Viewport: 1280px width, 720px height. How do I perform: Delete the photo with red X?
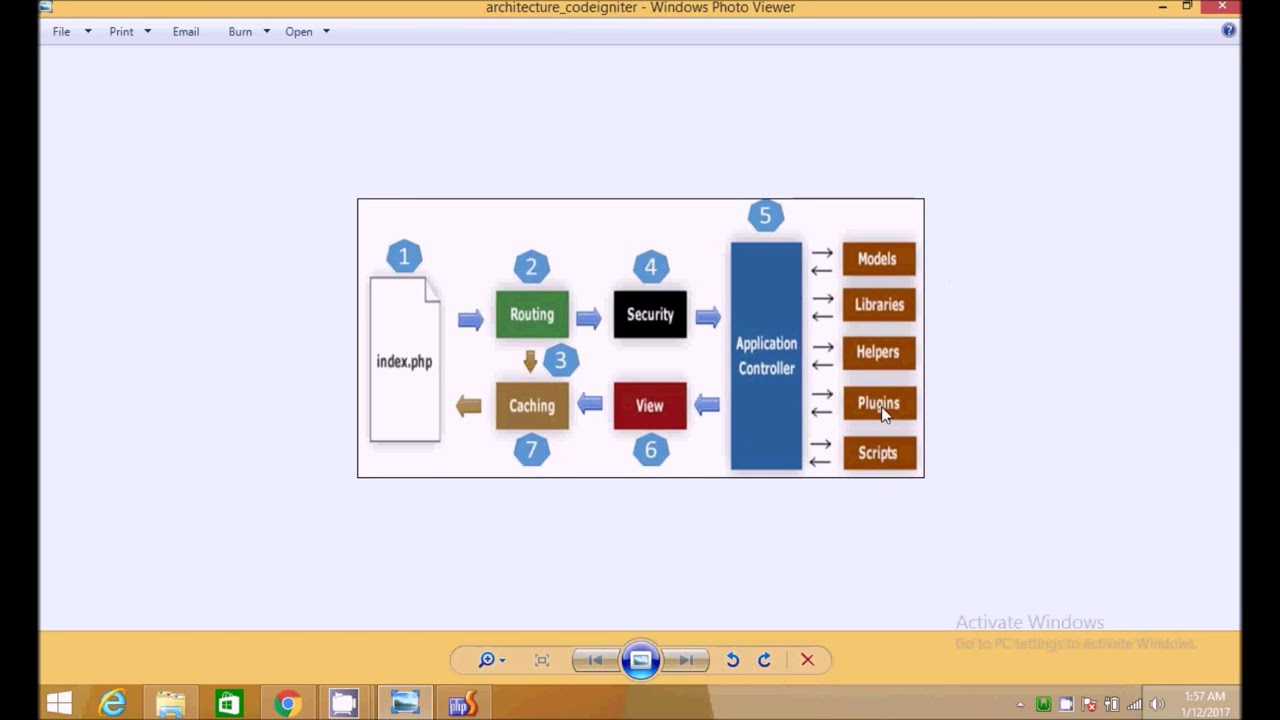[x=808, y=660]
